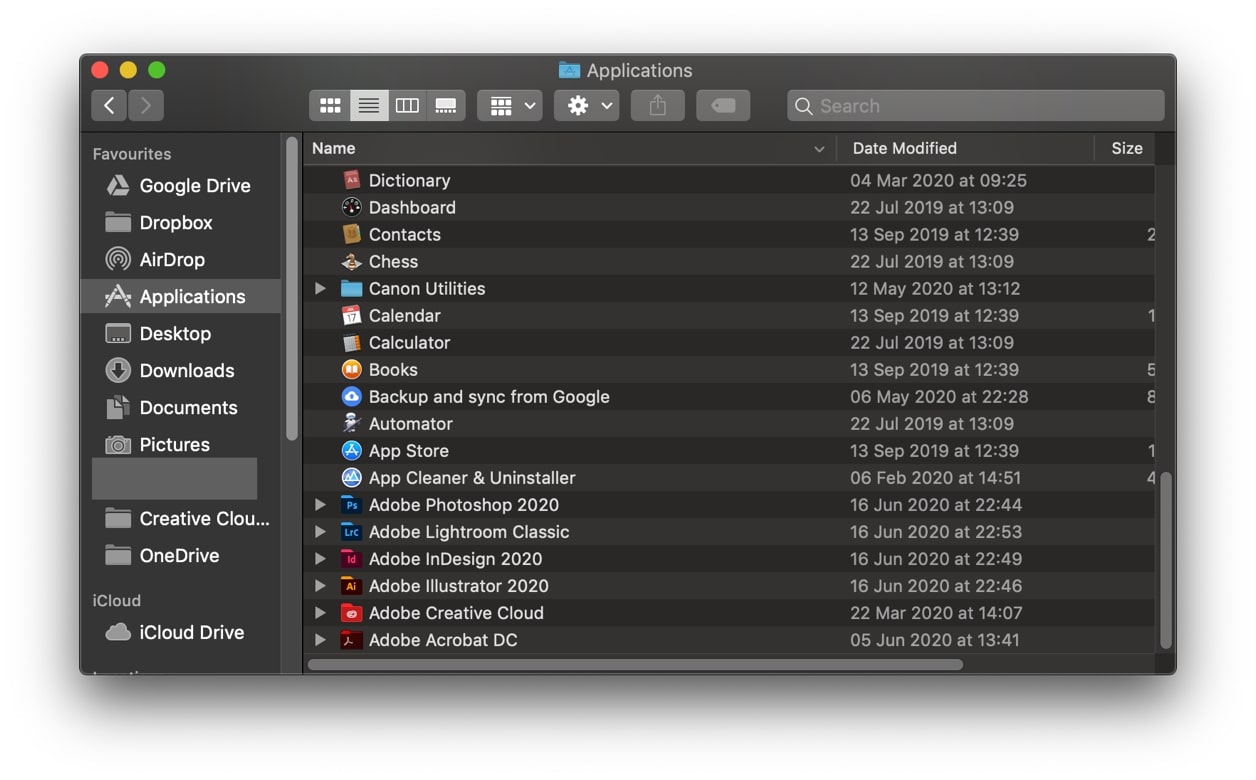
Task: Expand the Adobe Lightroom Classic folder
Action: click(320, 531)
